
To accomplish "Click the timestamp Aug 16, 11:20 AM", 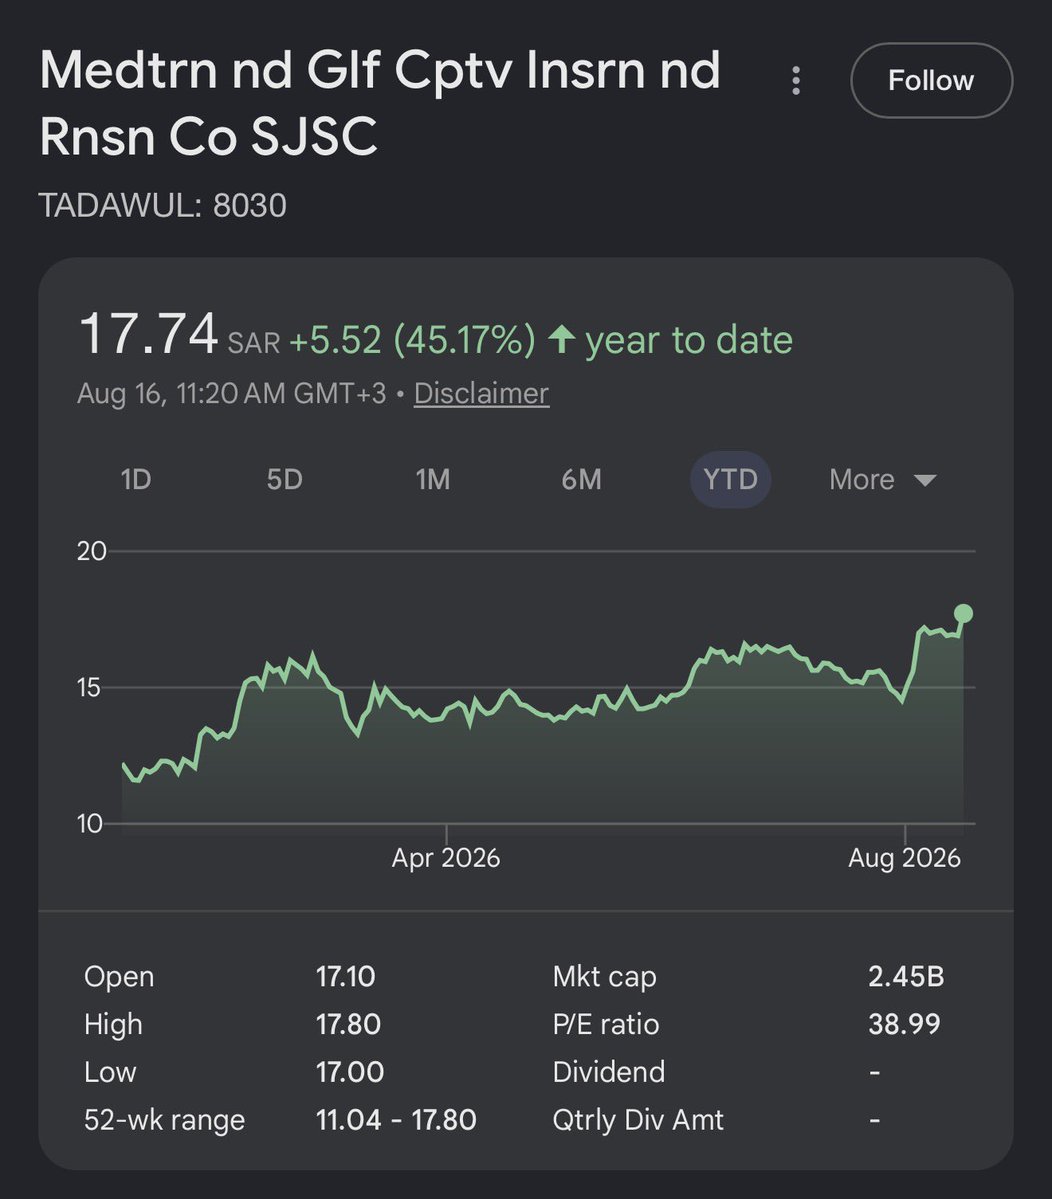I will pyautogui.click(x=231, y=393).
